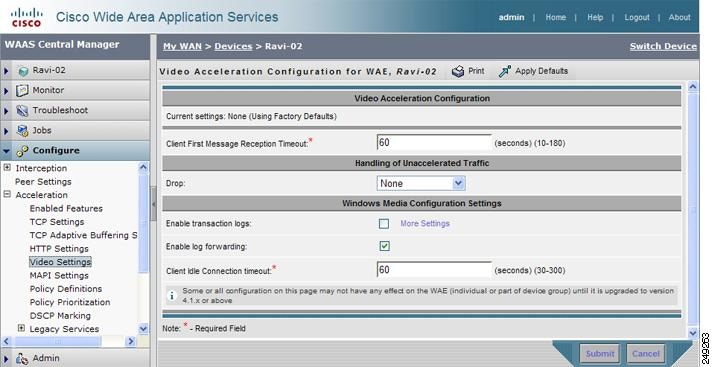Click Logout in the header

click(637, 17)
